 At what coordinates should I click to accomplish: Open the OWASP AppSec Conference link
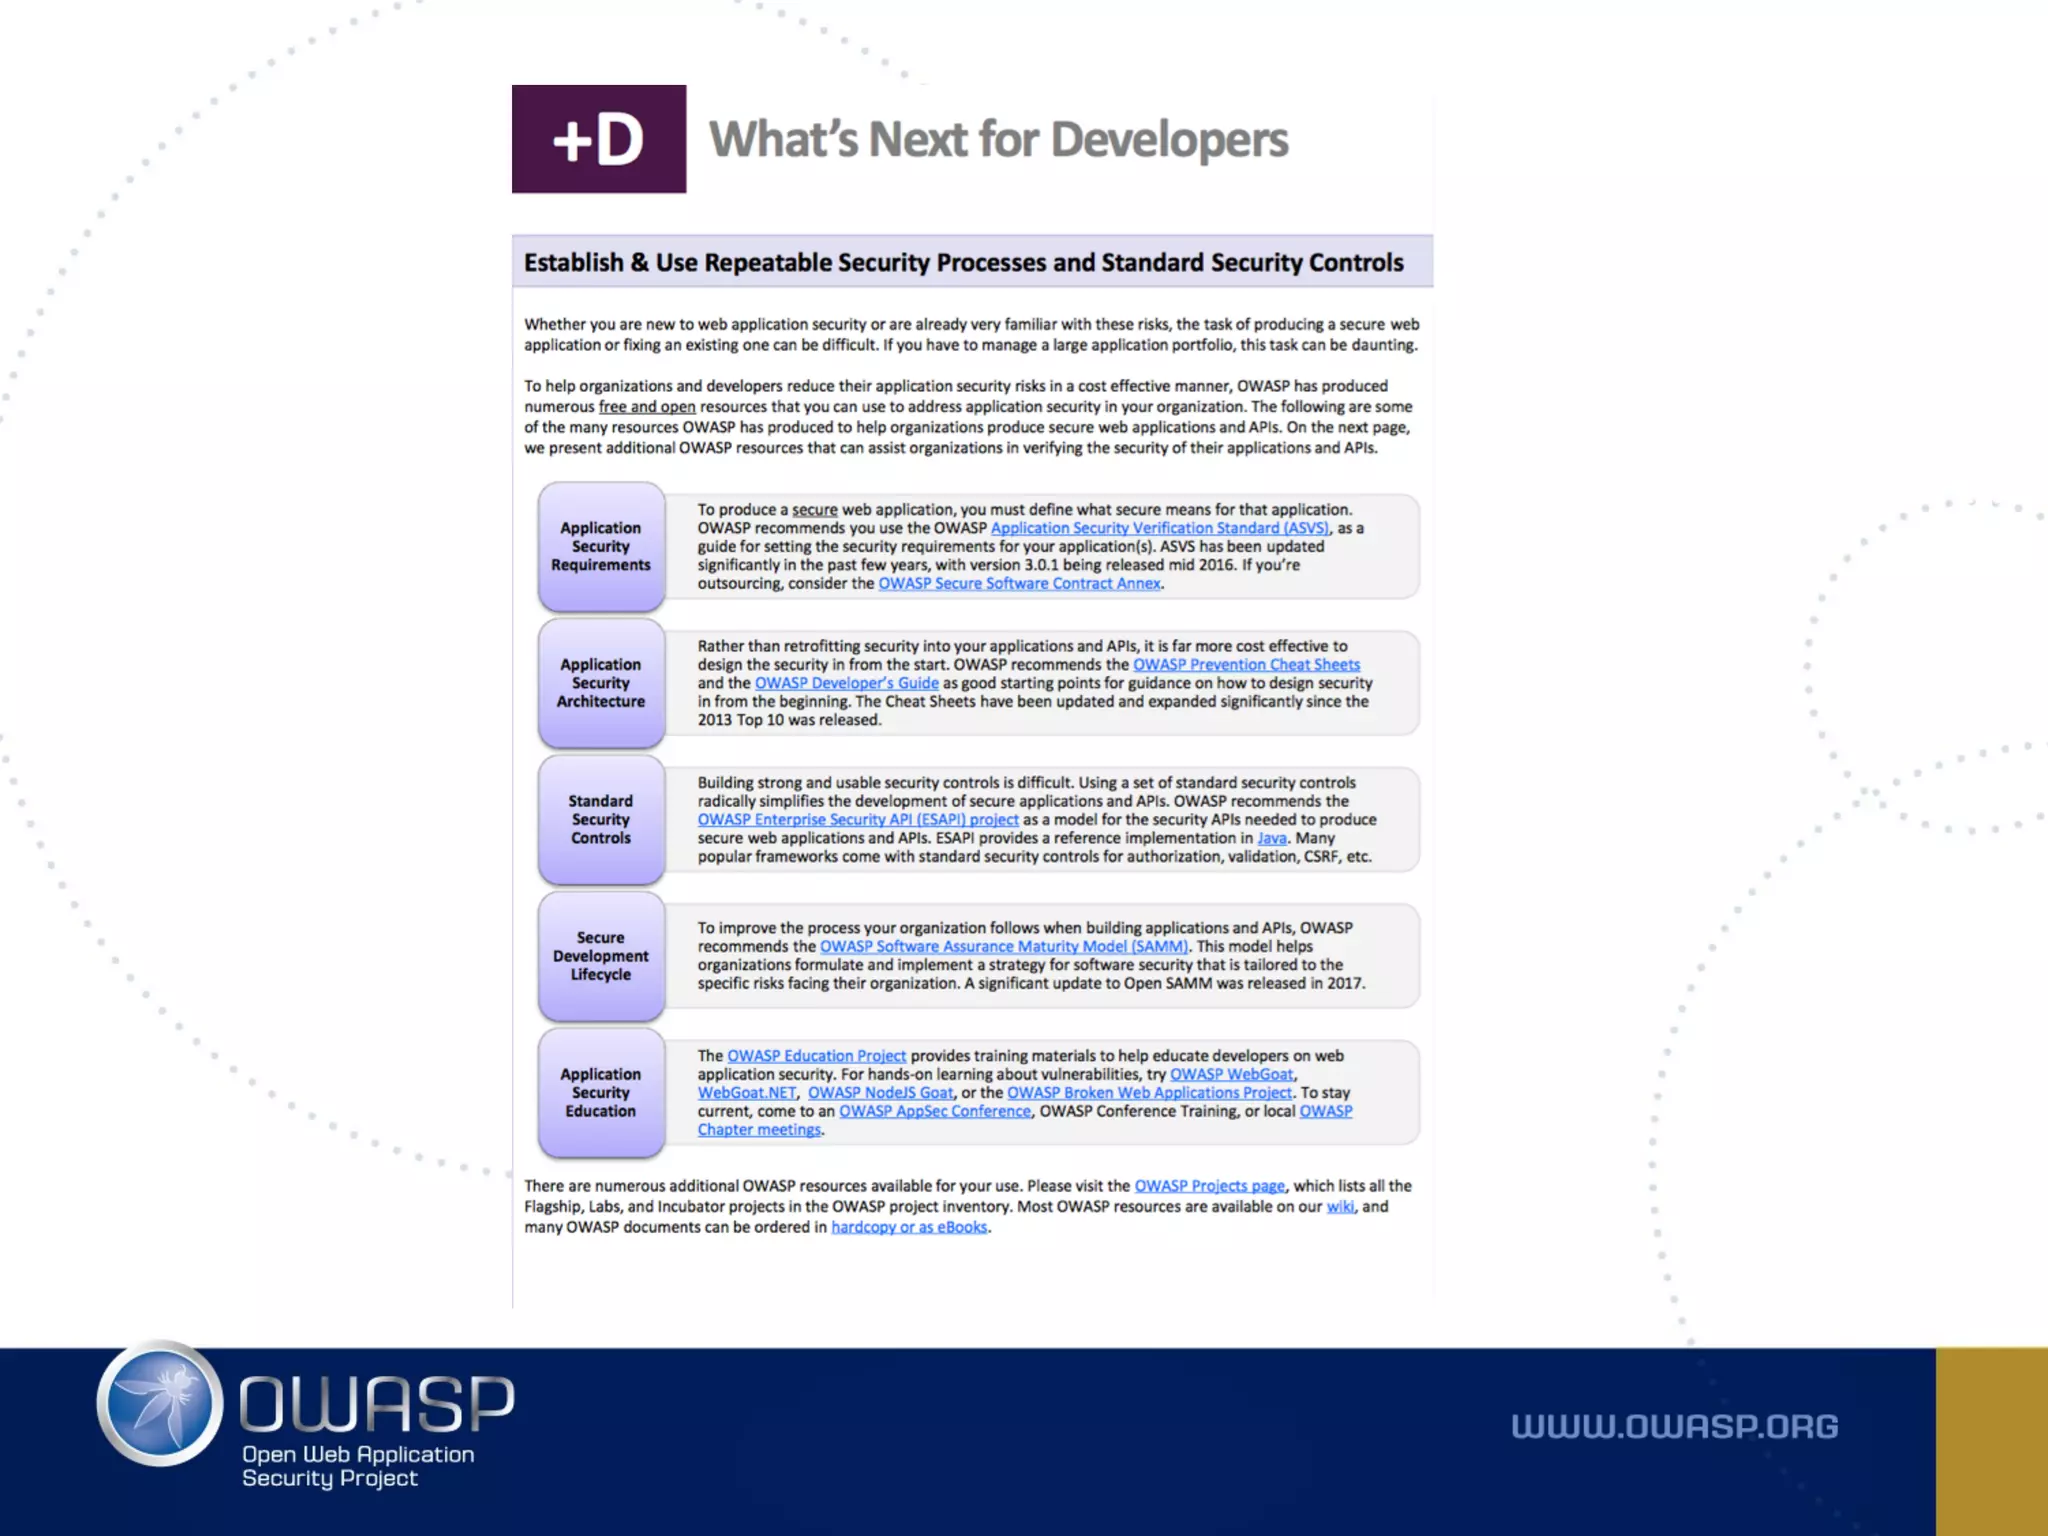tap(934, 1112)
